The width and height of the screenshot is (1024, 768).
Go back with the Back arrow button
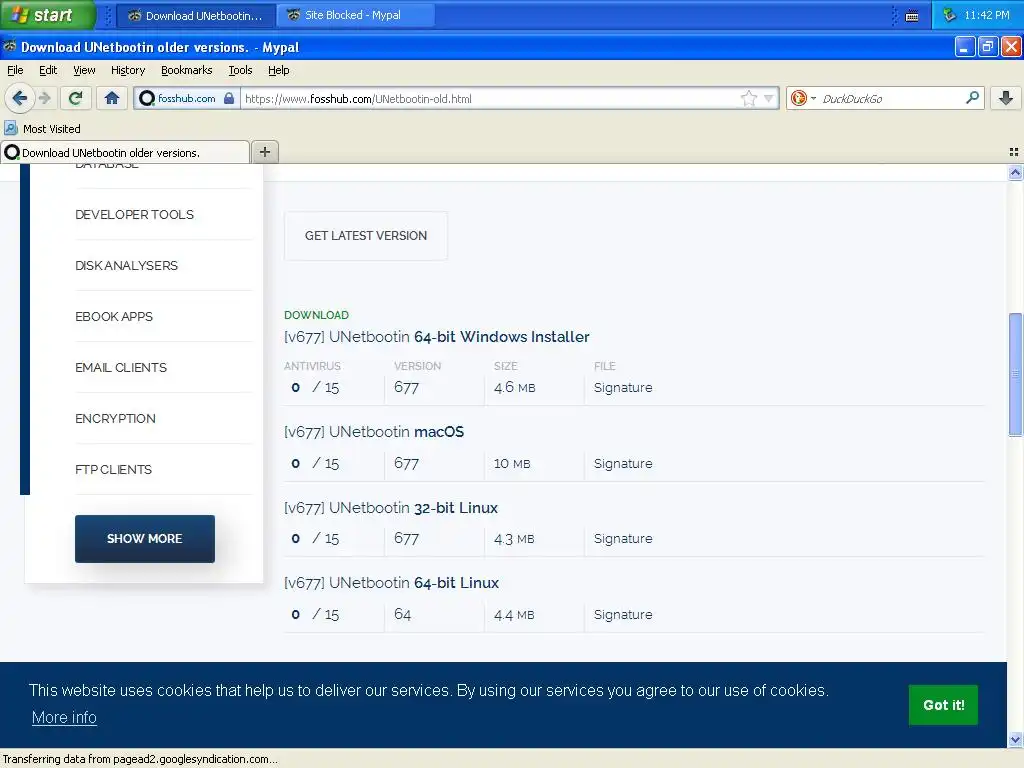tap(20, 99)
